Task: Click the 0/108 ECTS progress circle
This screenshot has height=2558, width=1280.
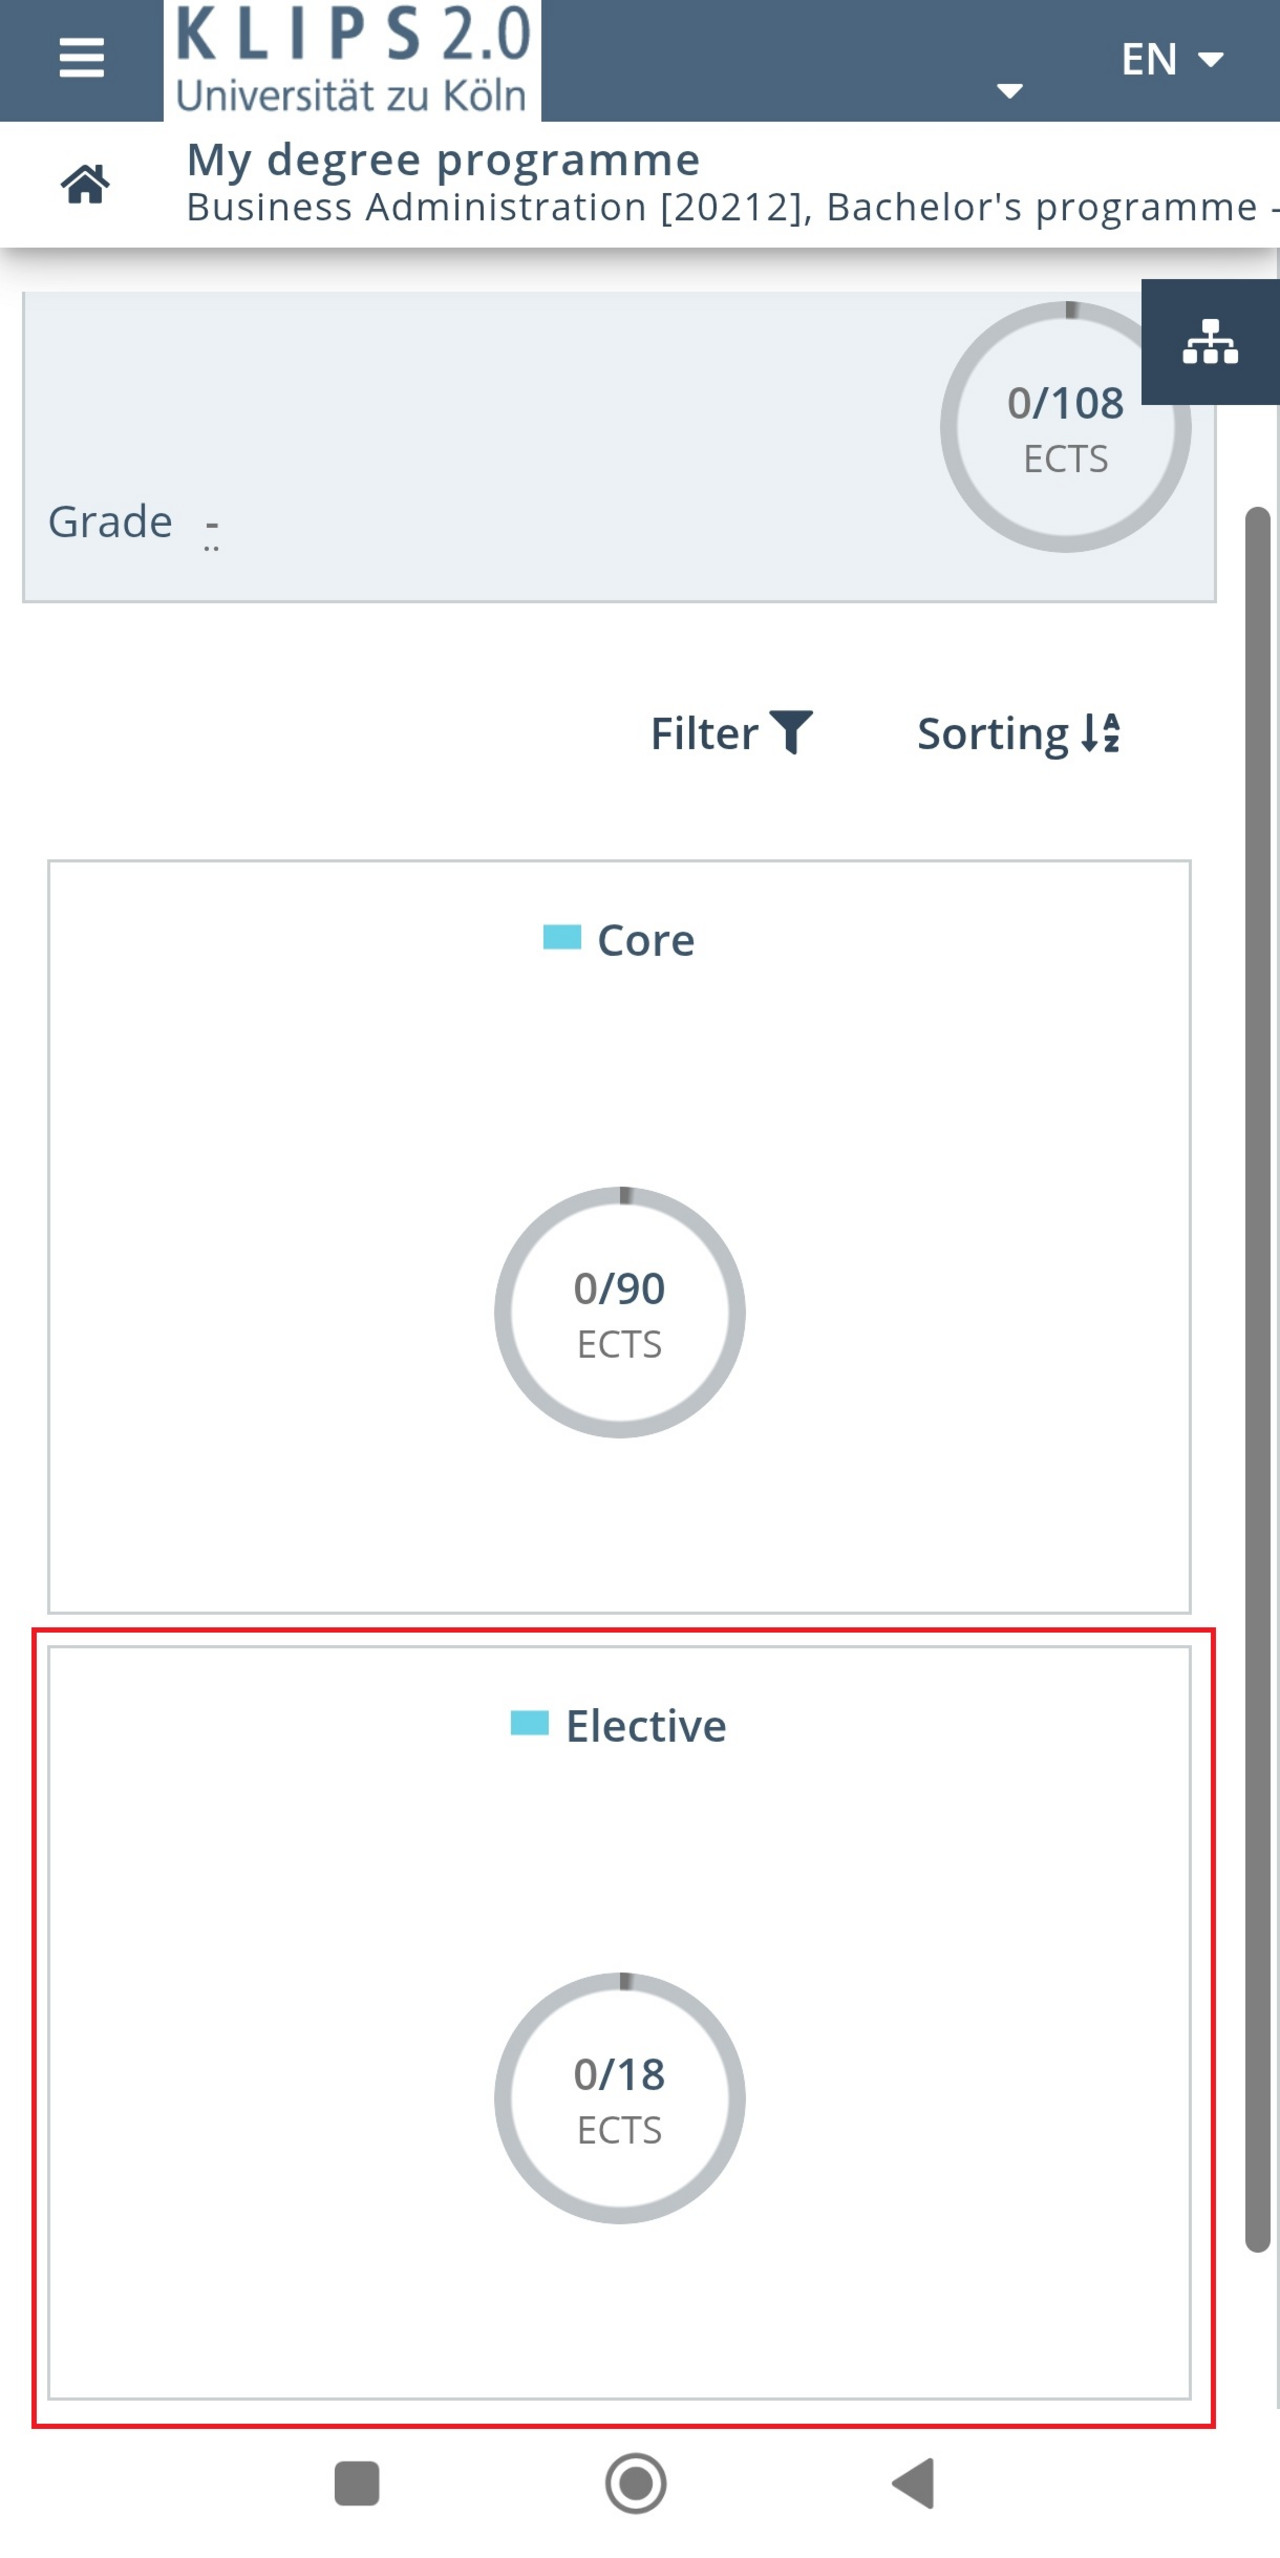Action: pos(1065,427)
